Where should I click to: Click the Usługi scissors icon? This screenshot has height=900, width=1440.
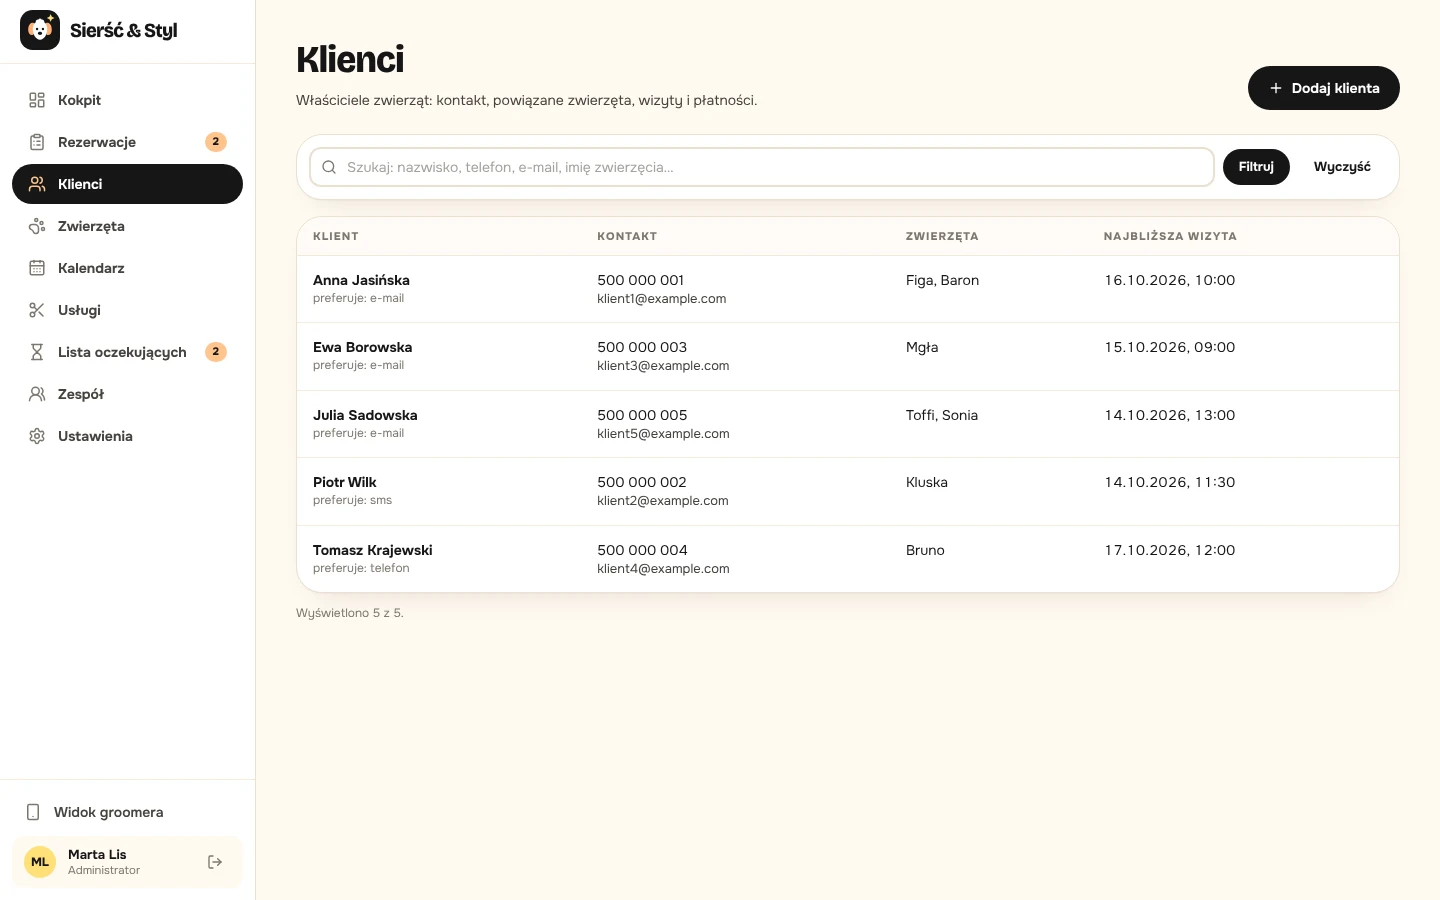pos(37,310)
